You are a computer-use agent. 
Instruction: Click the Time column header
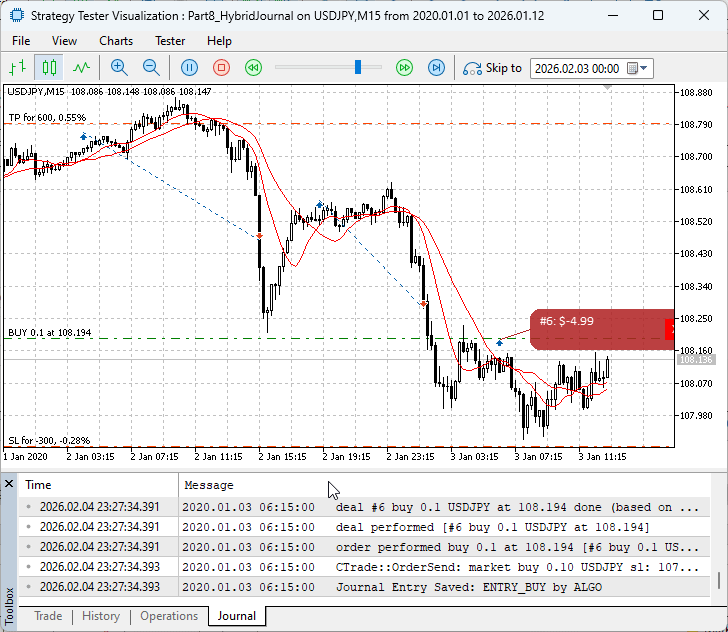coord(98,485)
